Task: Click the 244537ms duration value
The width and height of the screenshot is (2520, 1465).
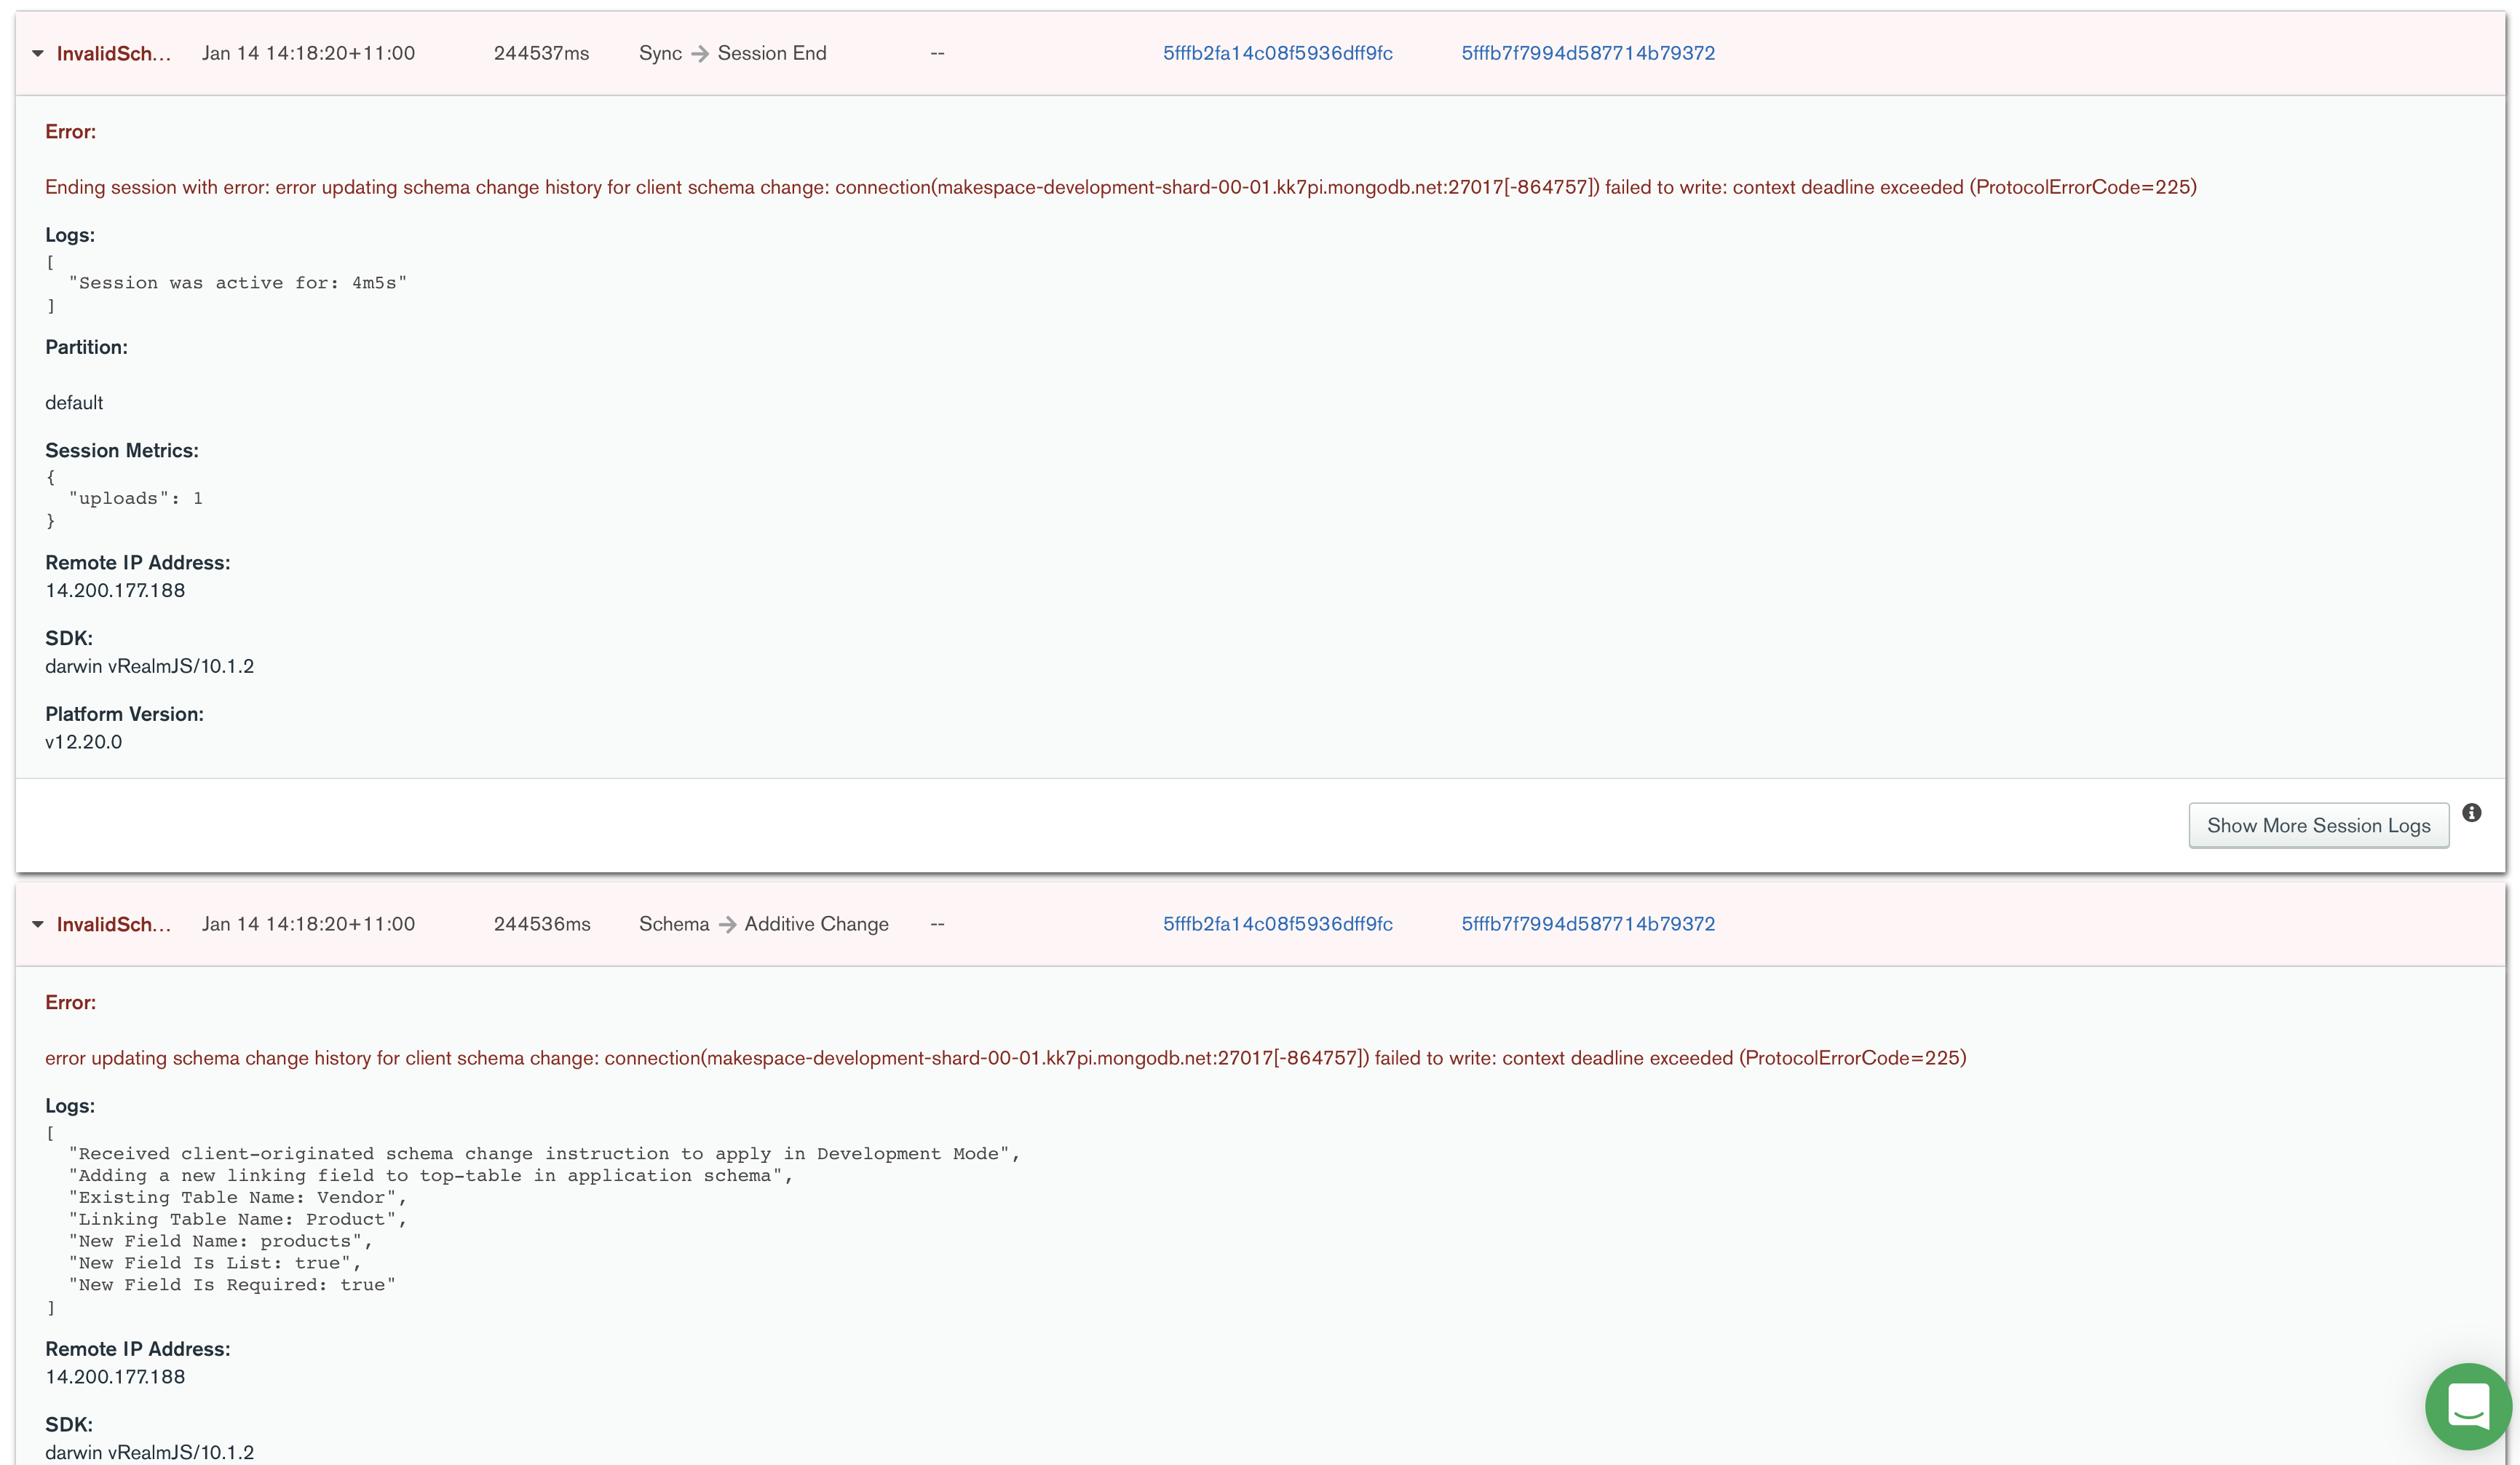Action: (541, 54)
